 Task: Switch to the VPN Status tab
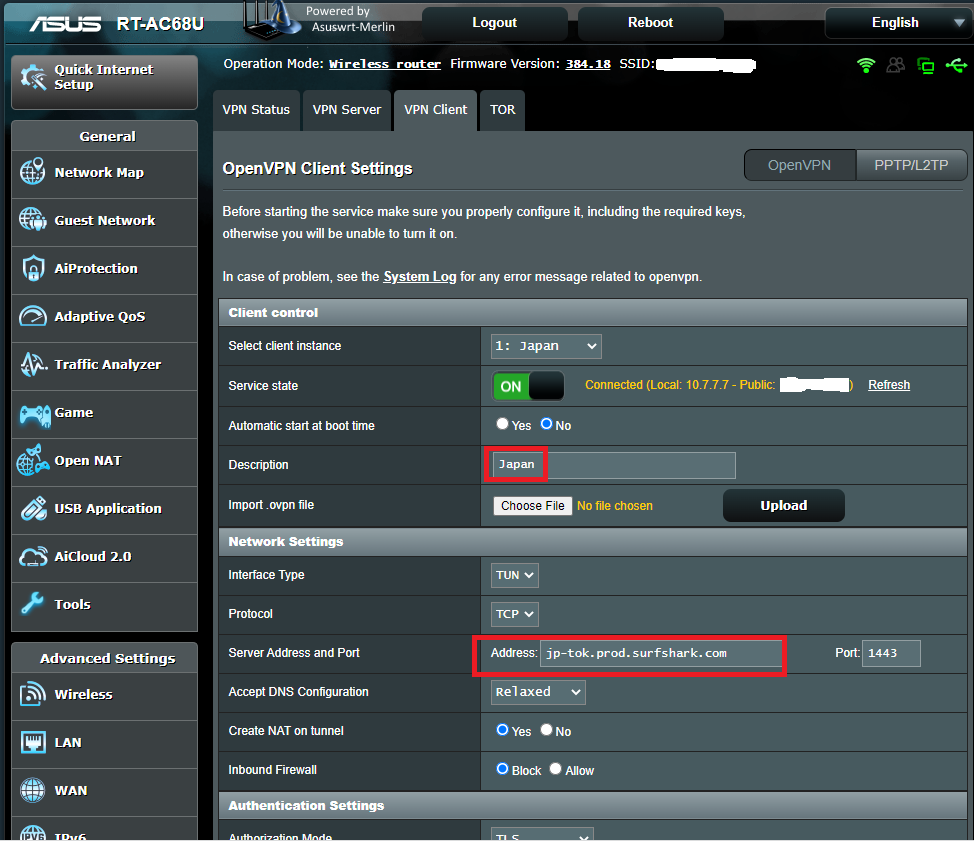coord(256,110)
